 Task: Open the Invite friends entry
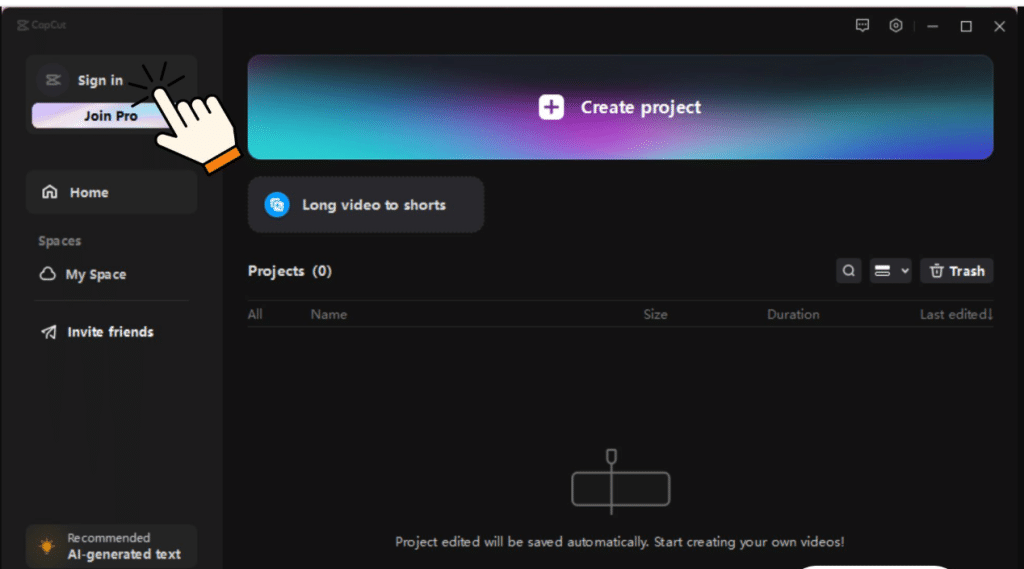point(97,332)
